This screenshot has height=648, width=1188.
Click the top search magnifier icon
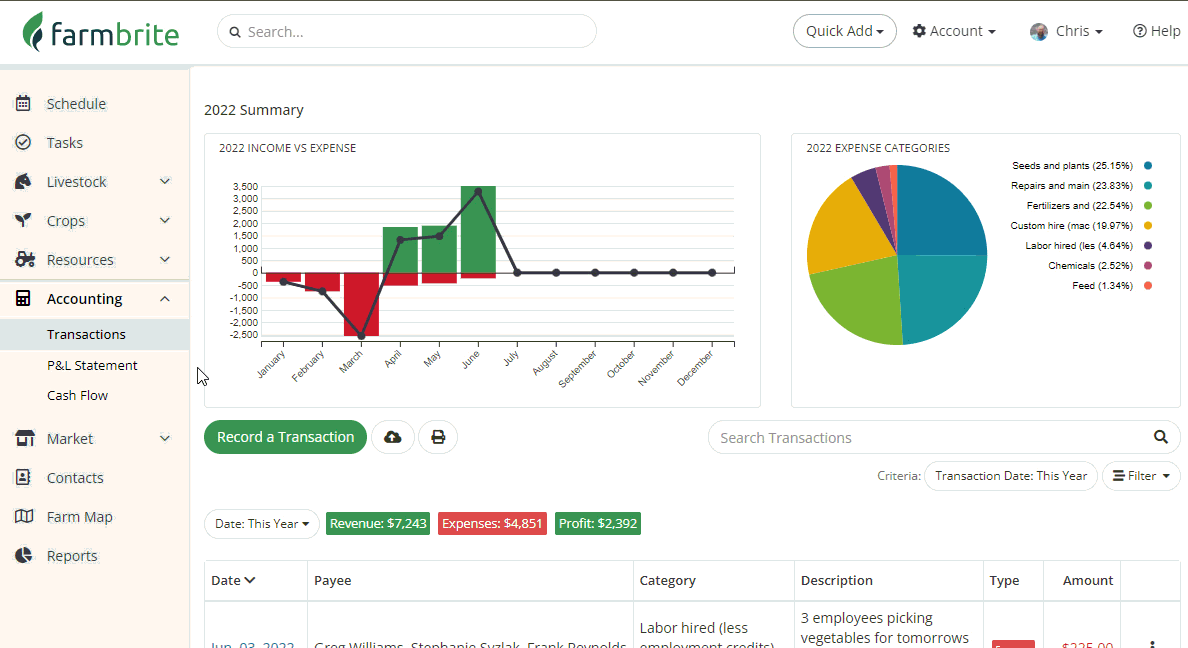[235, 32]
